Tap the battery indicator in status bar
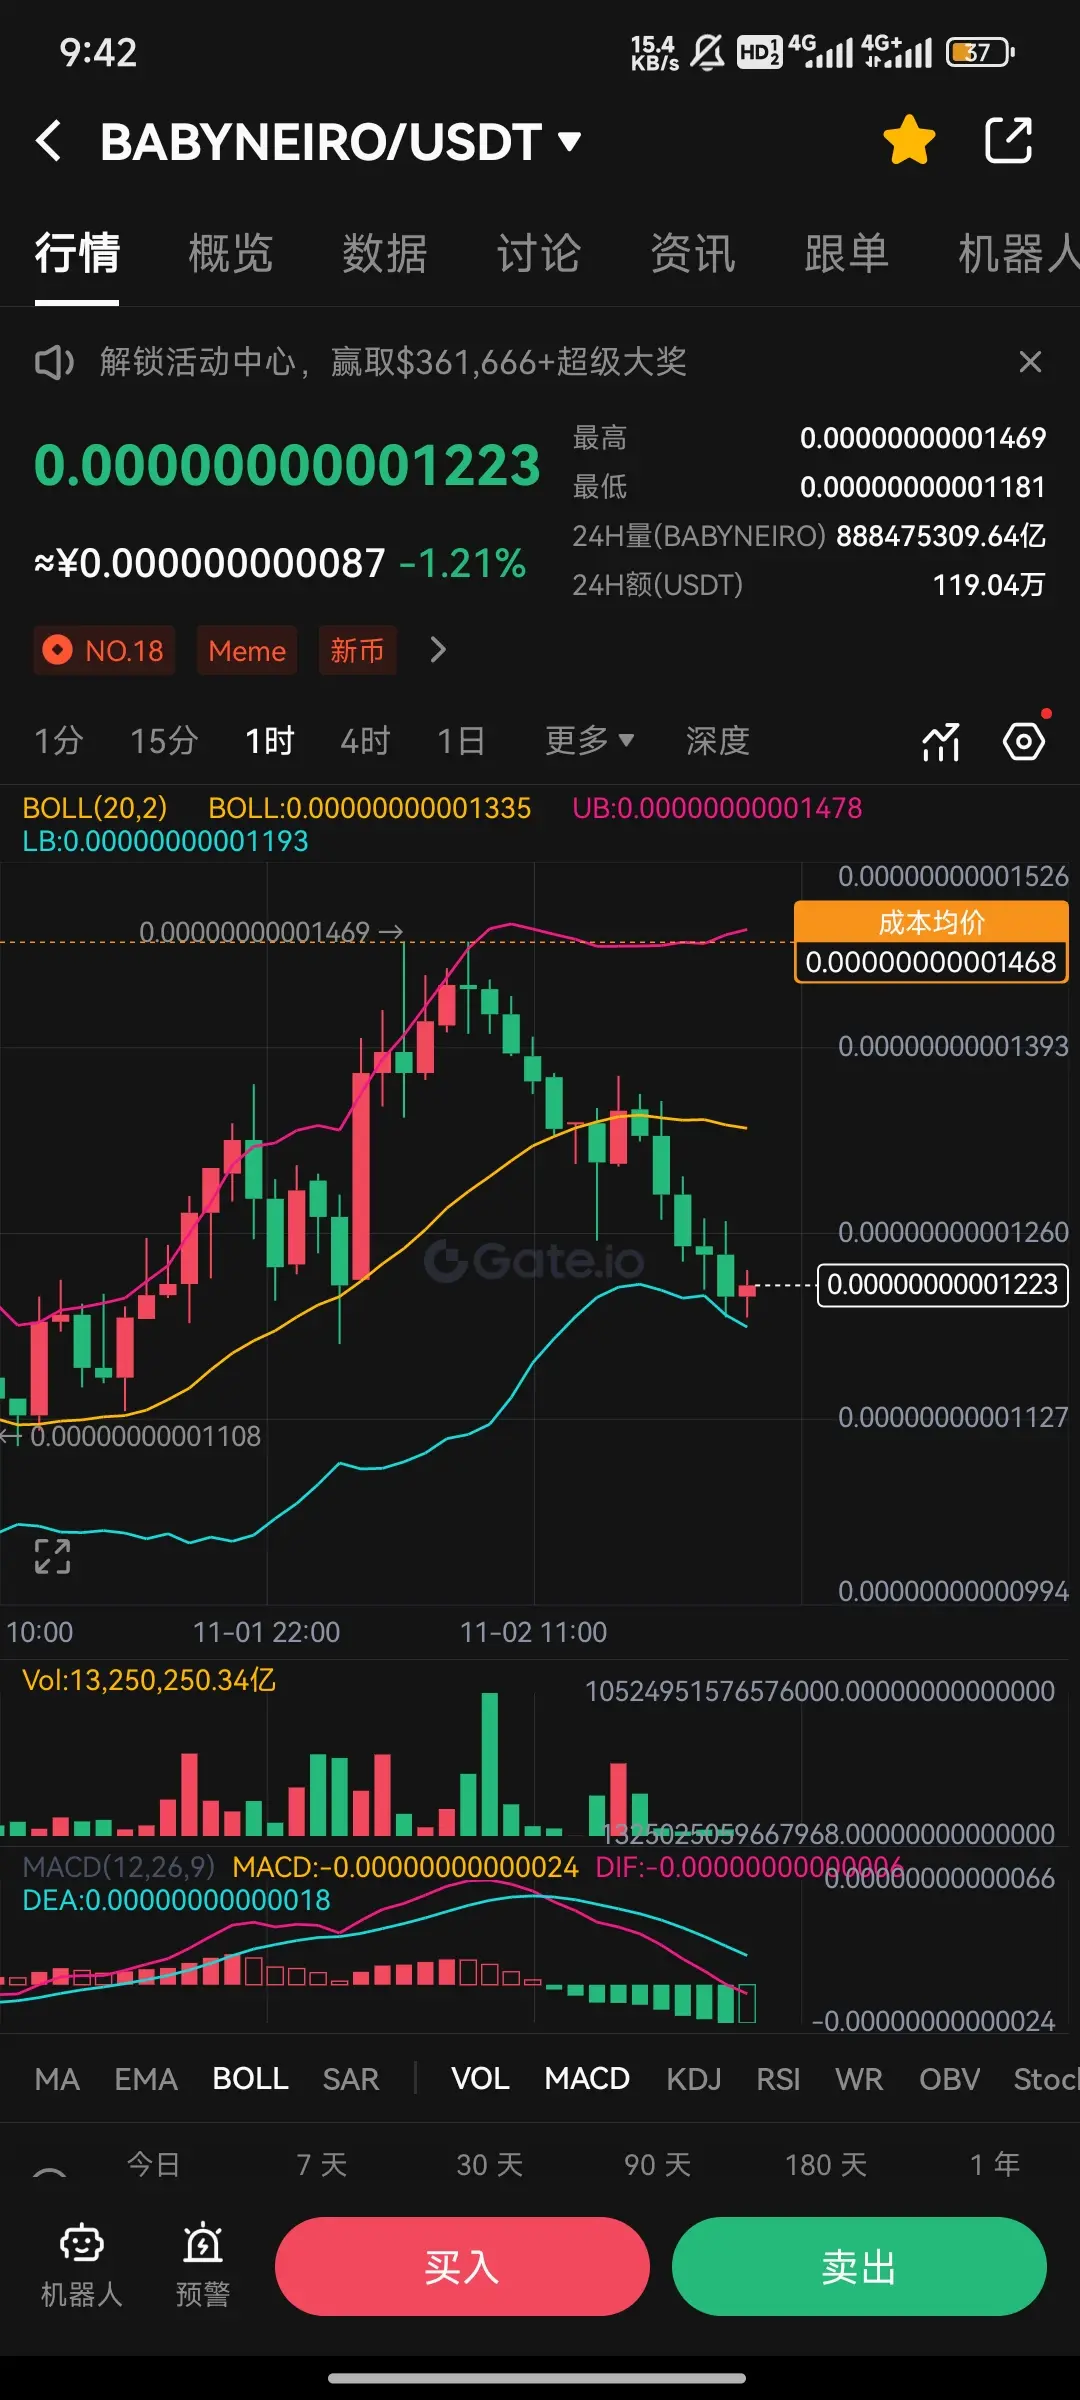 click(x=980, y=52)
